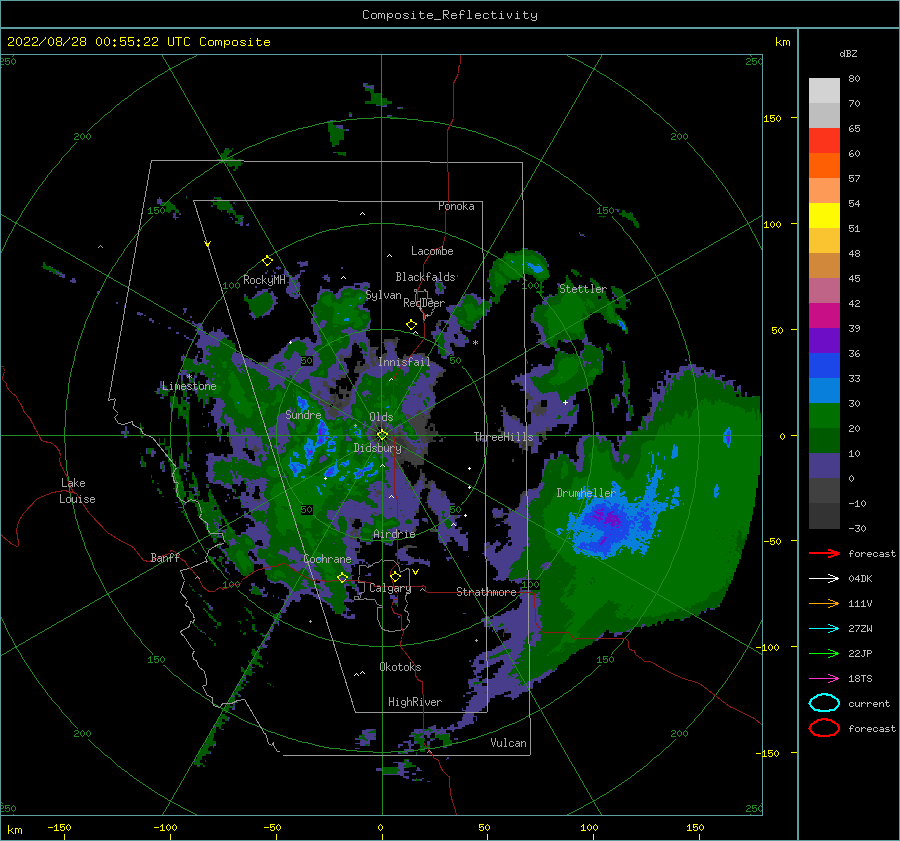Click the Innisfail label
This screenshot has height=841, width=900.
click(404, 362)
